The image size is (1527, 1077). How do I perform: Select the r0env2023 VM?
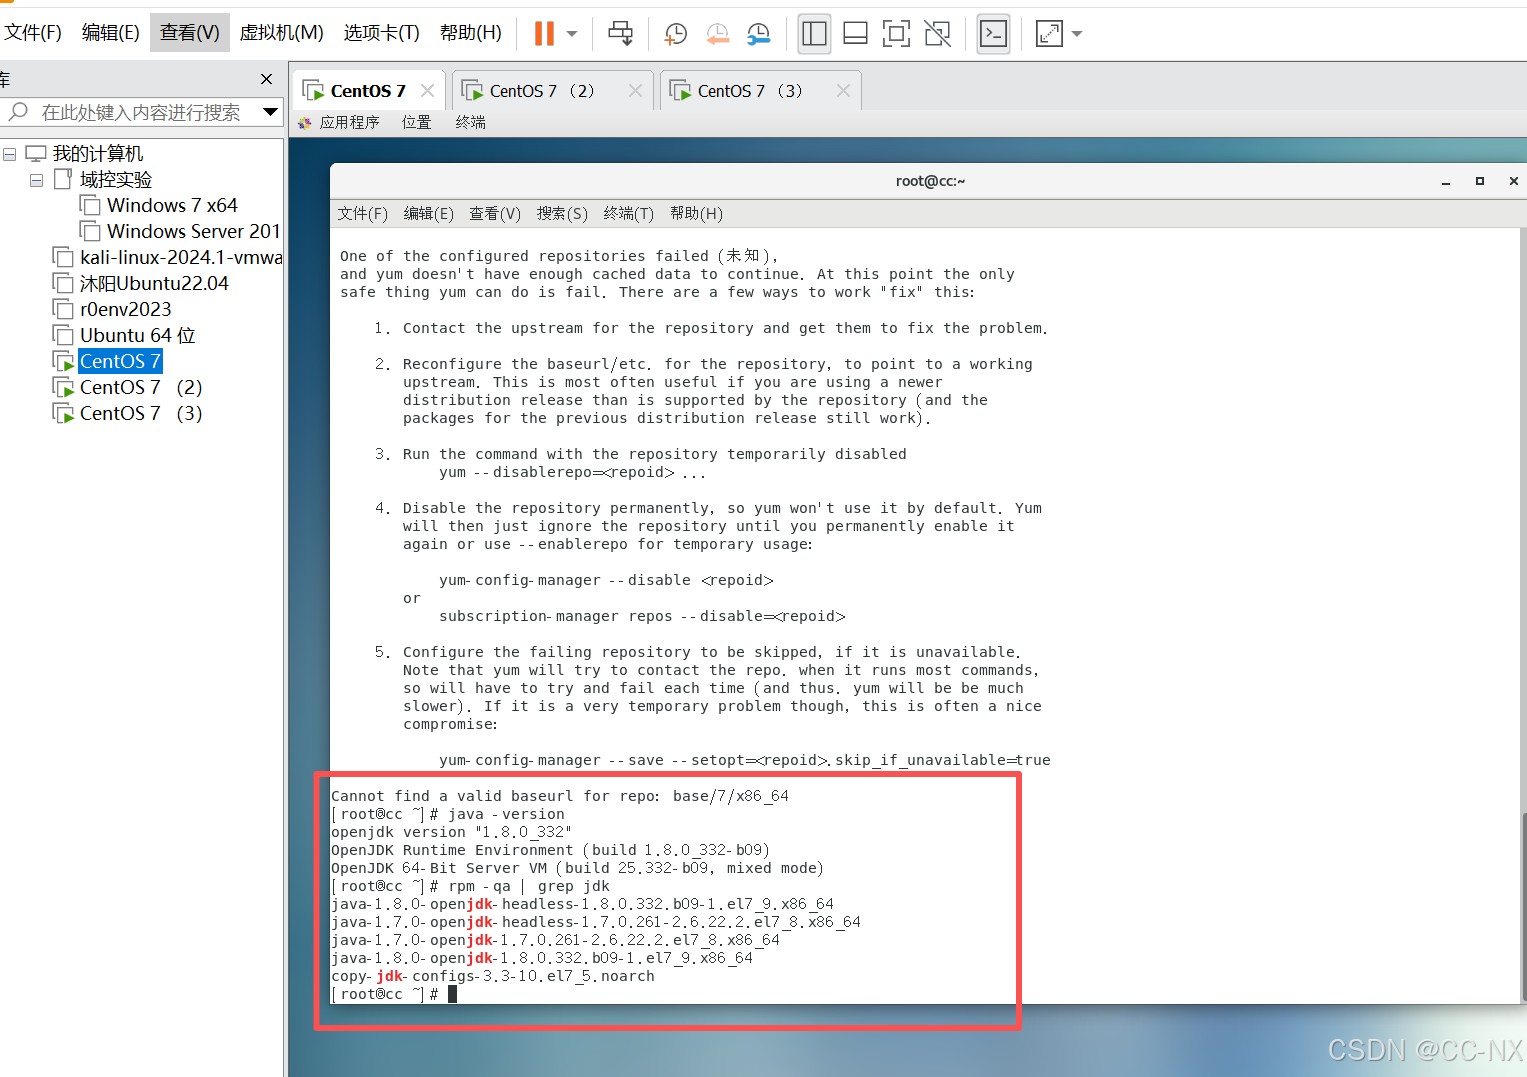[x=126, y=310]
